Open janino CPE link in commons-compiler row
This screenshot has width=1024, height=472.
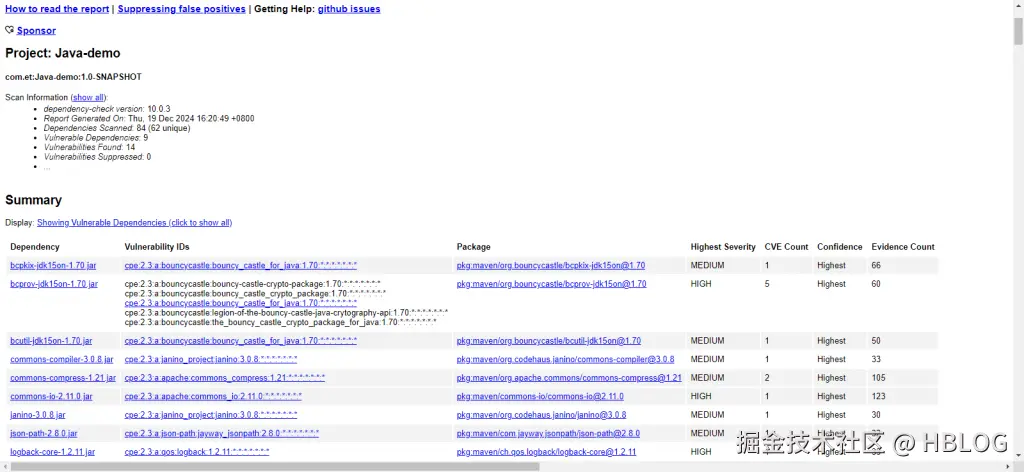[211, 359]
